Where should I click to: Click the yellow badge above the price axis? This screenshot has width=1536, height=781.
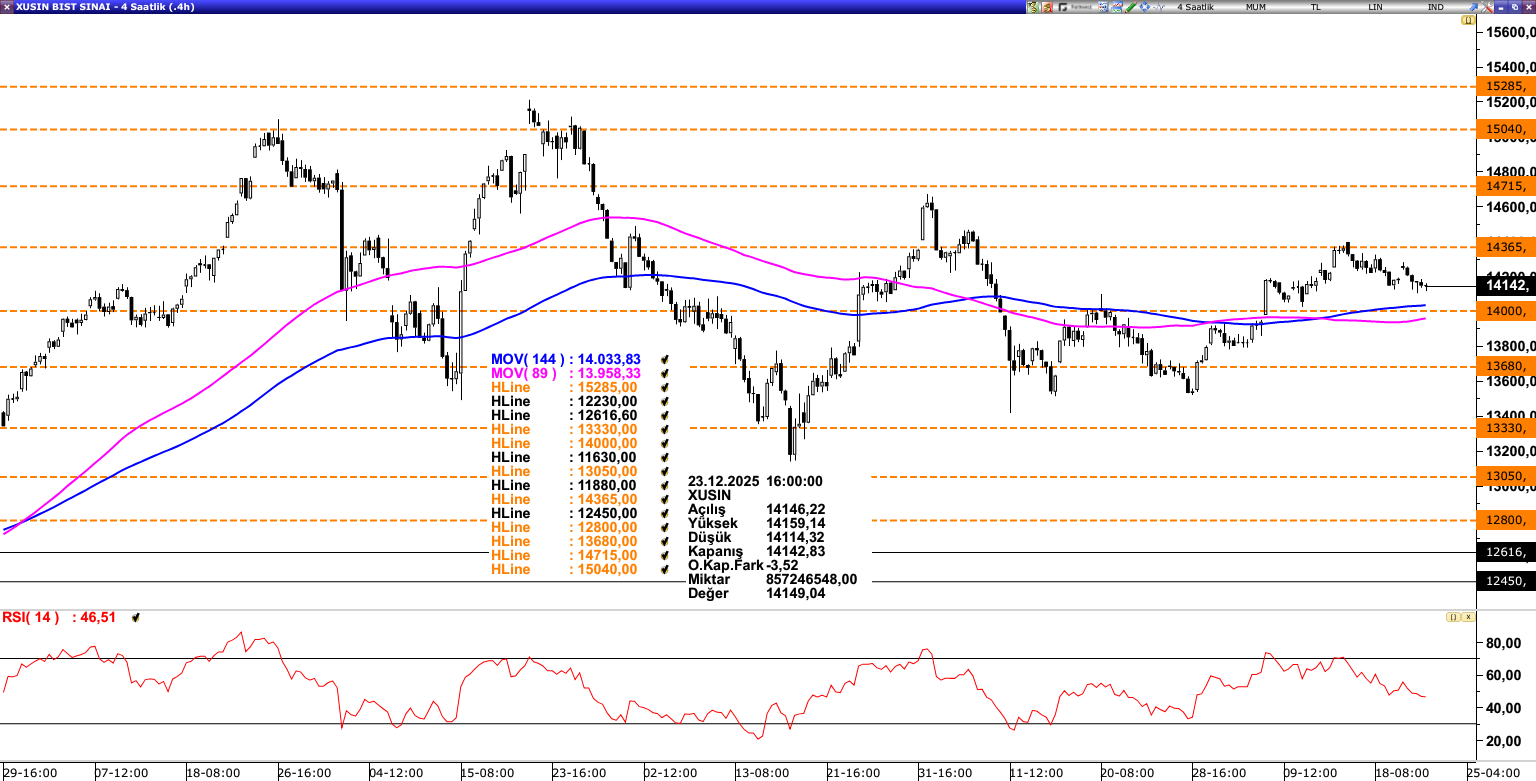pos(1468,20)
